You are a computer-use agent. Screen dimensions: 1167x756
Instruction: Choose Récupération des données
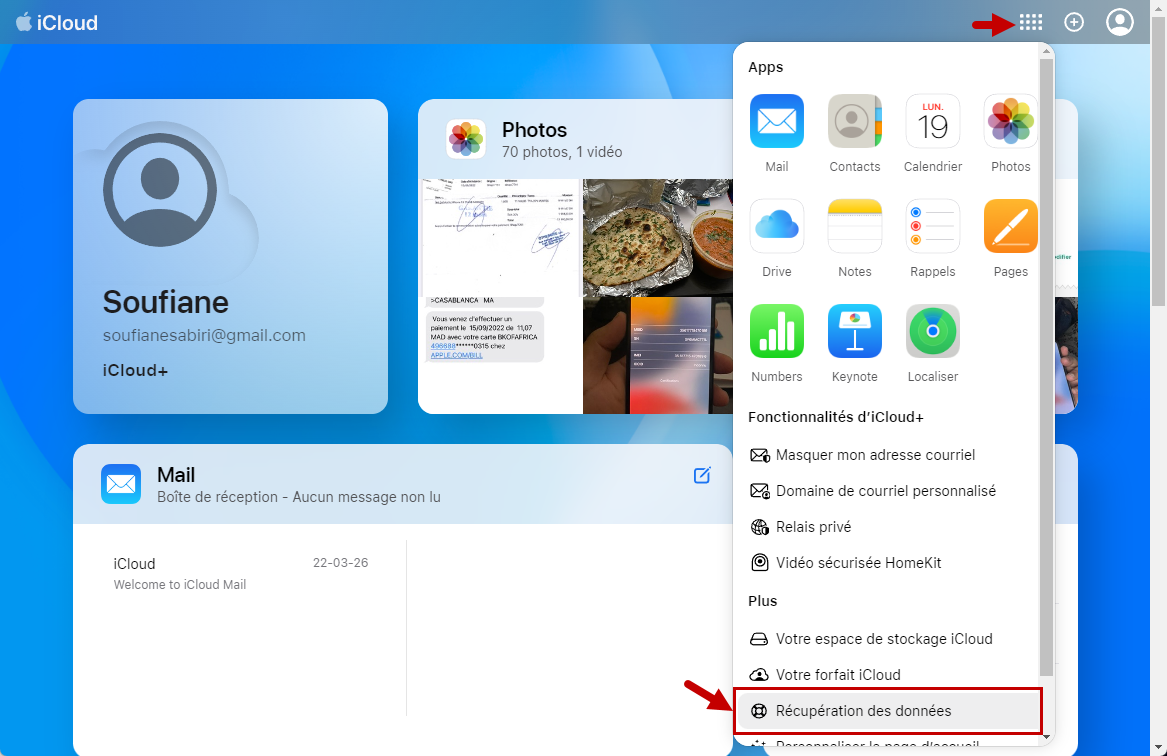(888, 711)
